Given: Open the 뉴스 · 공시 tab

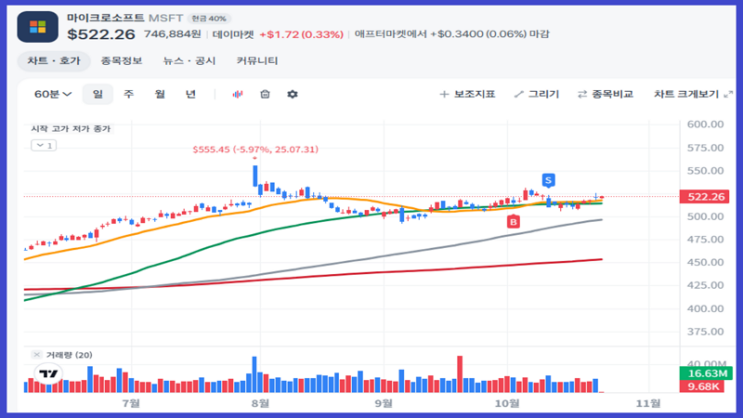Looking at the screenshot, I should (189, 61).
